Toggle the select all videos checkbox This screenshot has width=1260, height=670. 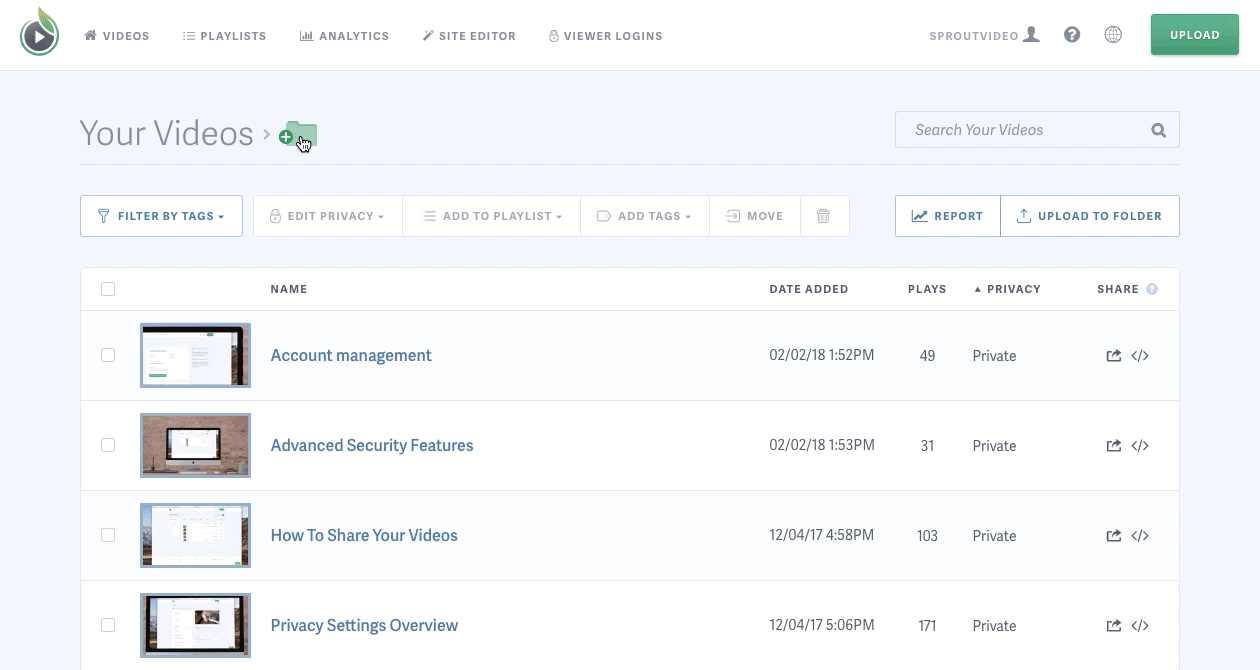108,289
